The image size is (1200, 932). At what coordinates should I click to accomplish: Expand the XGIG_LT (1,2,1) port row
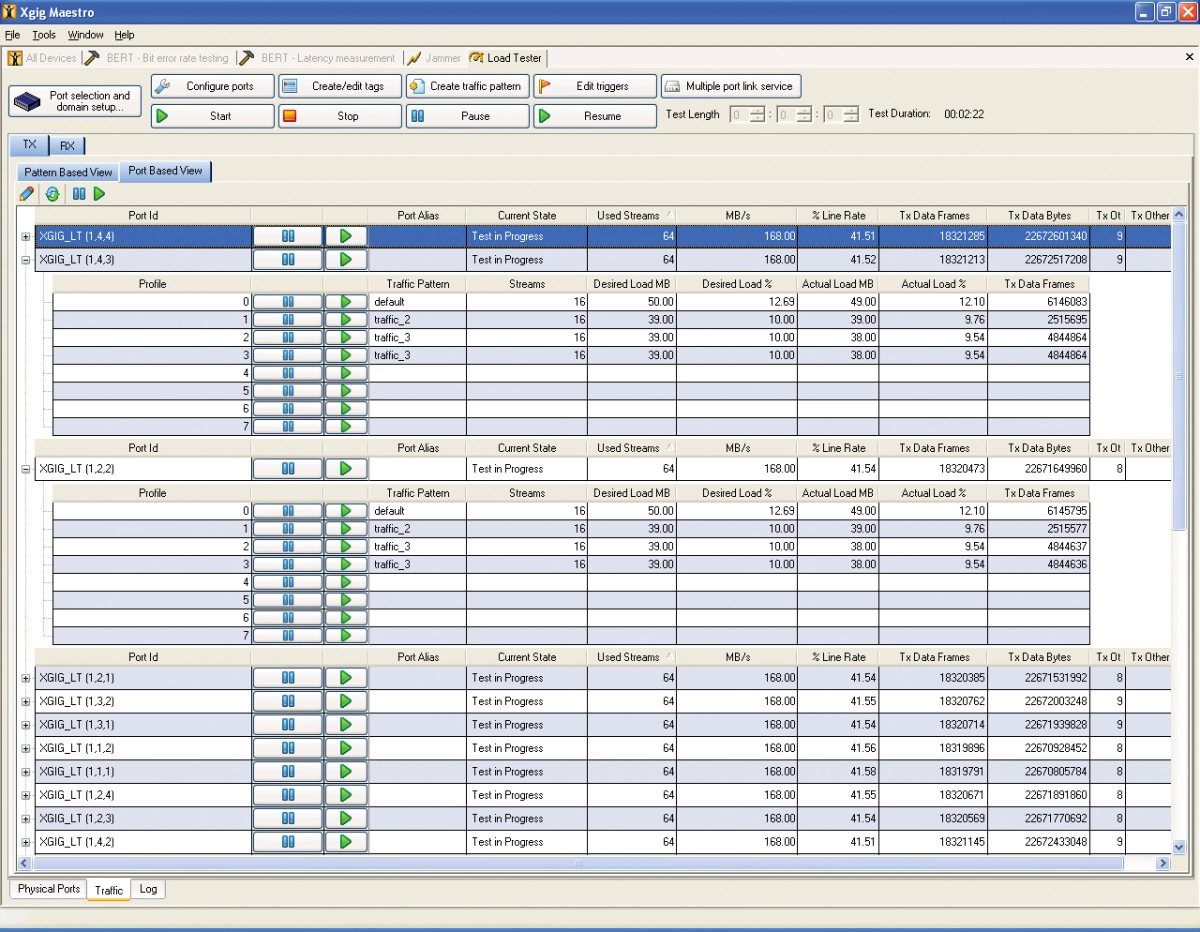pos(25,678)
